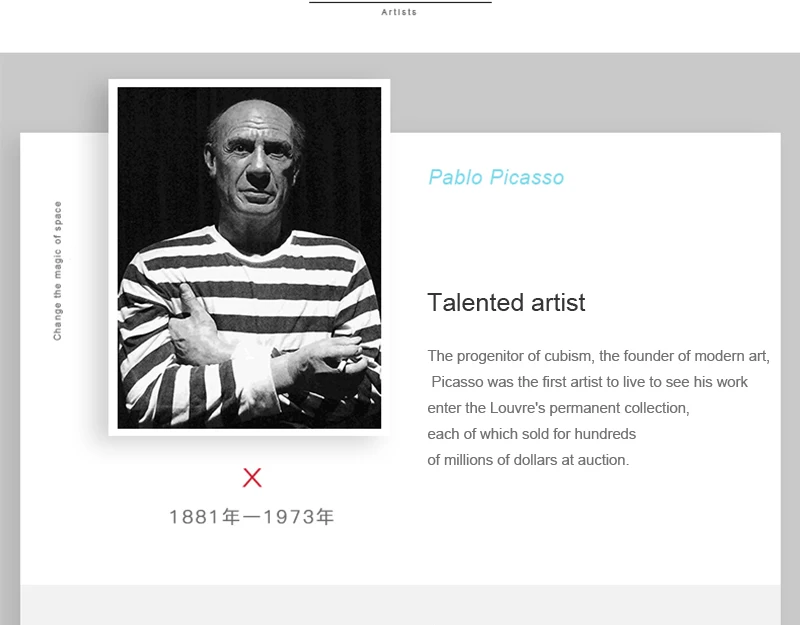
Task: Open the black-and-white portrait photo
Action: tap(249, 258)
